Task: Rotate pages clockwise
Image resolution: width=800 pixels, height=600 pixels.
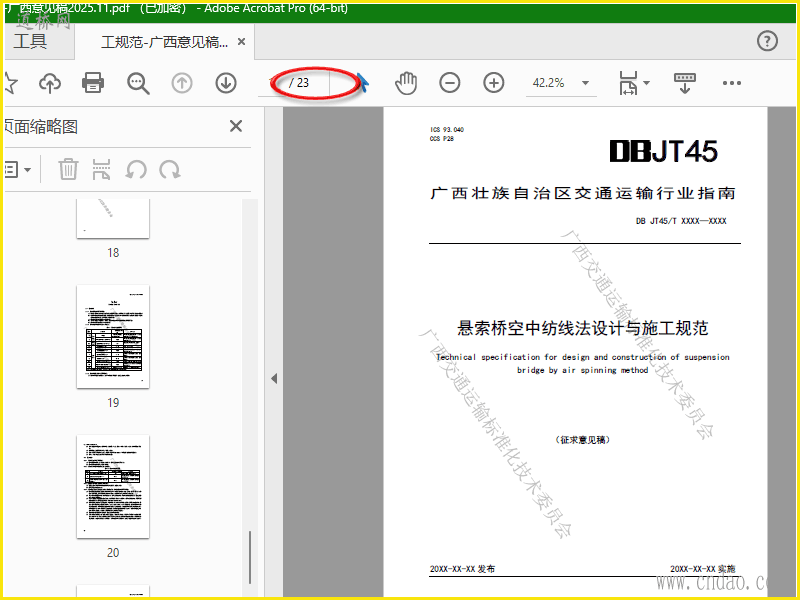Action: [x=170, y=169]
